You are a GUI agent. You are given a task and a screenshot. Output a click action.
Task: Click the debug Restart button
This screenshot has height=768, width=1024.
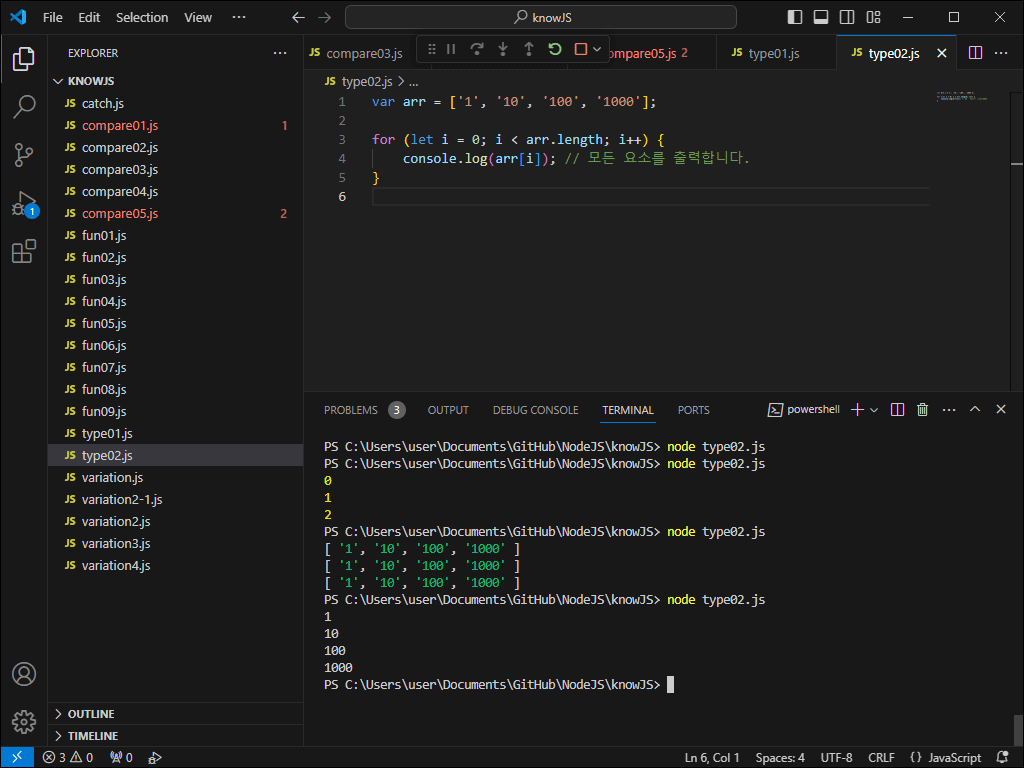click(555, 49)
